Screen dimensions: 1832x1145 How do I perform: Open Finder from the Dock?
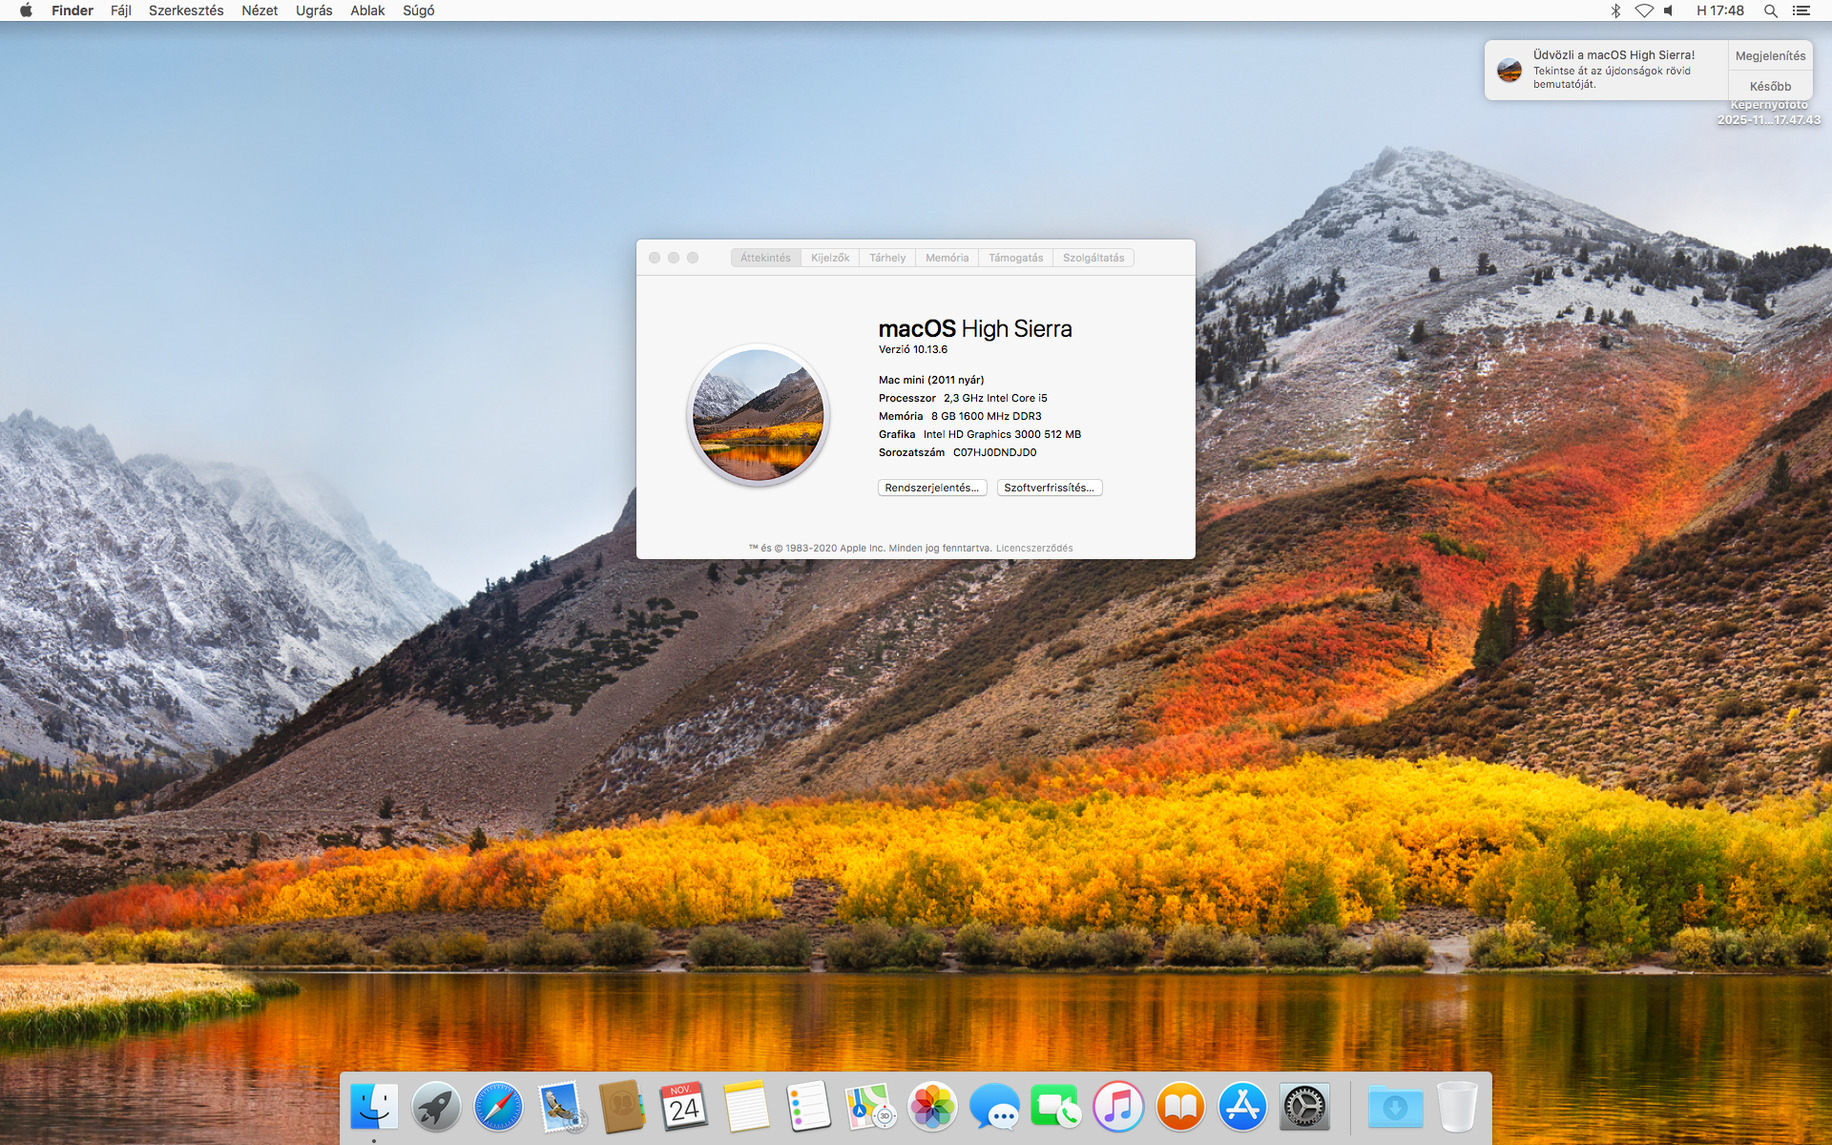[374, 1107]
